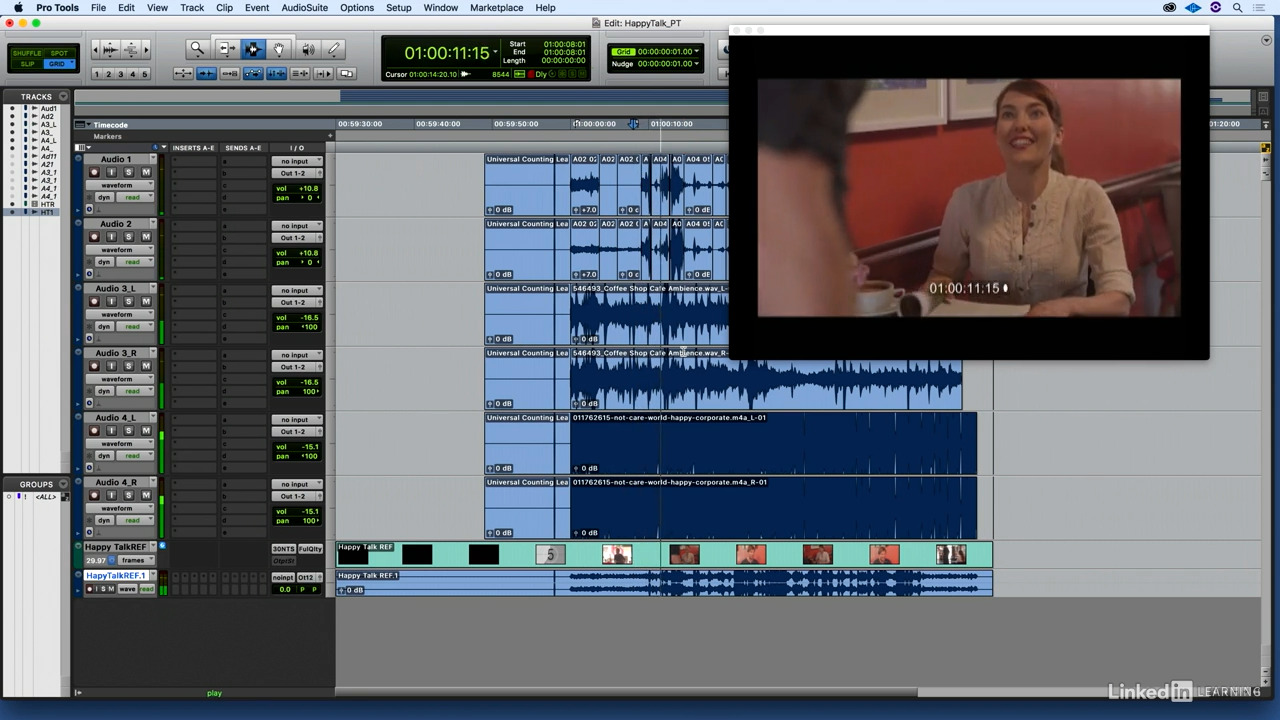The height and width of the screenshot is (720, 1280).
Task: Select the <ALL> group in Groups list
Action: tap(45, 497)
